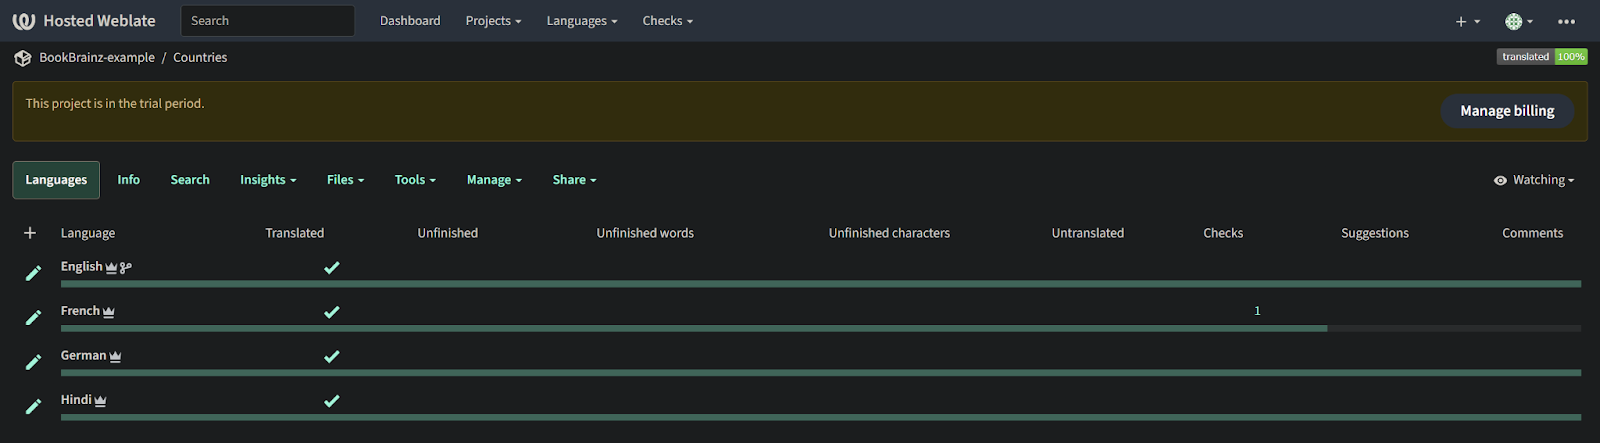Open the plus add menu in navbar
Viewport: 1600px width, 443px height.
pos(1467,21)
